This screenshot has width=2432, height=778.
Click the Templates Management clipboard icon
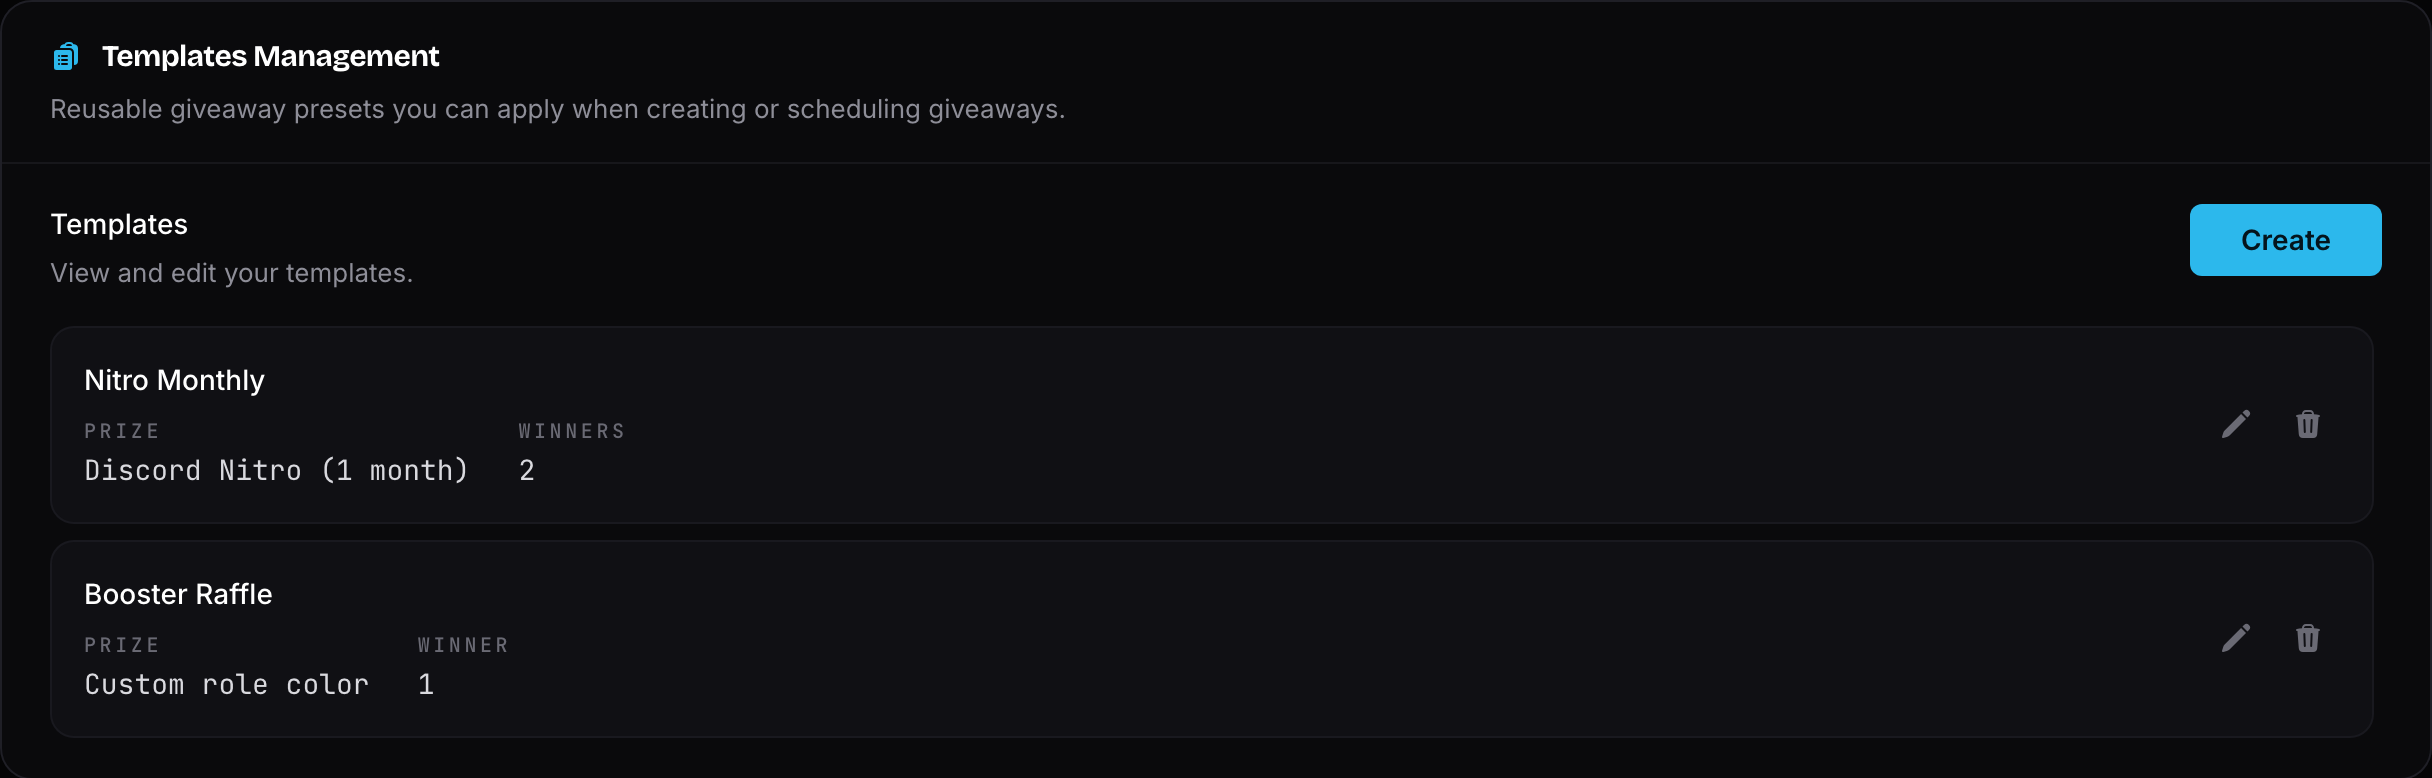point(65,56)
